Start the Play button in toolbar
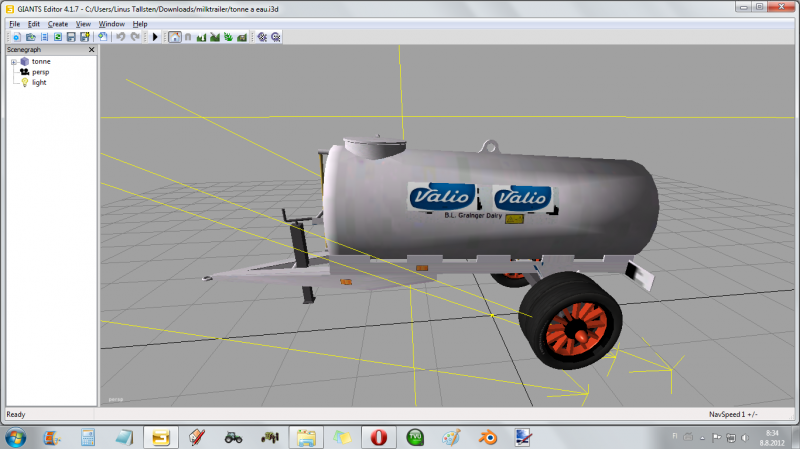800x449 pixels. (x=155, y=37)
